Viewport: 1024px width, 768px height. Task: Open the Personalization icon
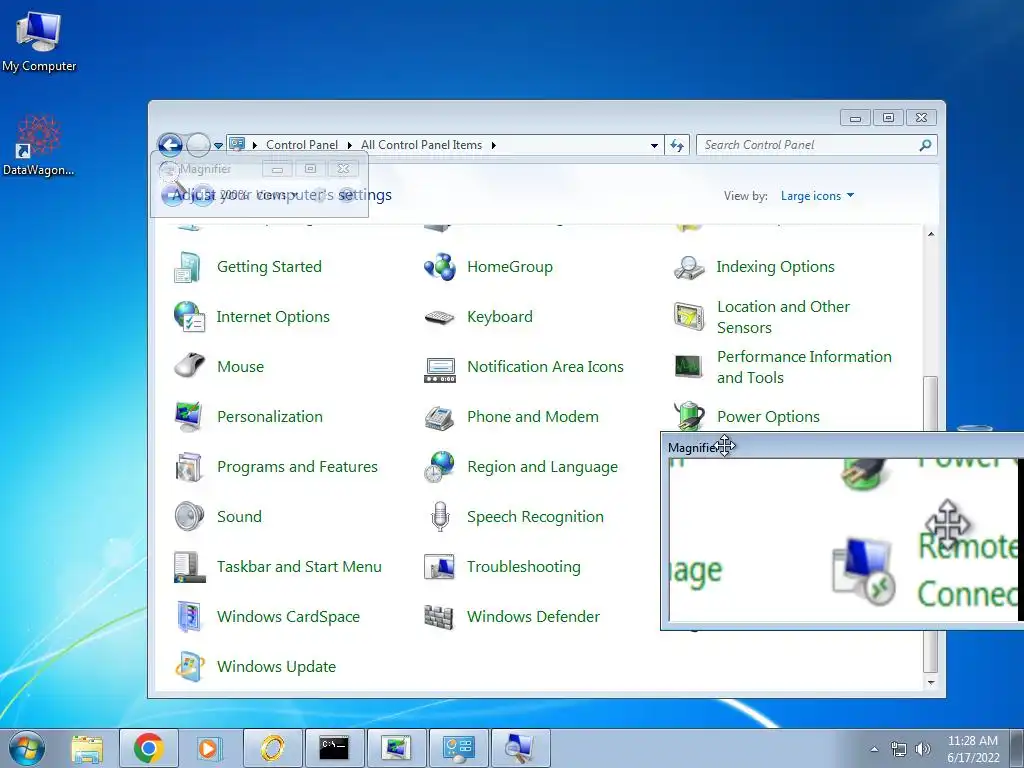(189, 417)
